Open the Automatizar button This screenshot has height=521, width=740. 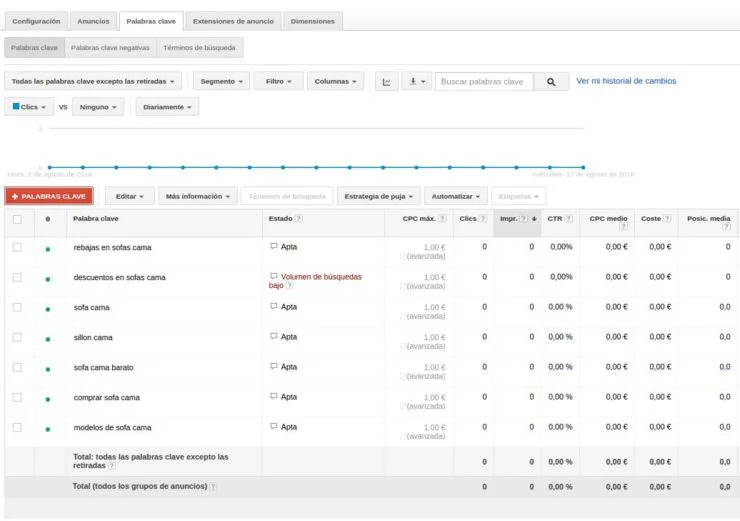(x=456, y=196)
